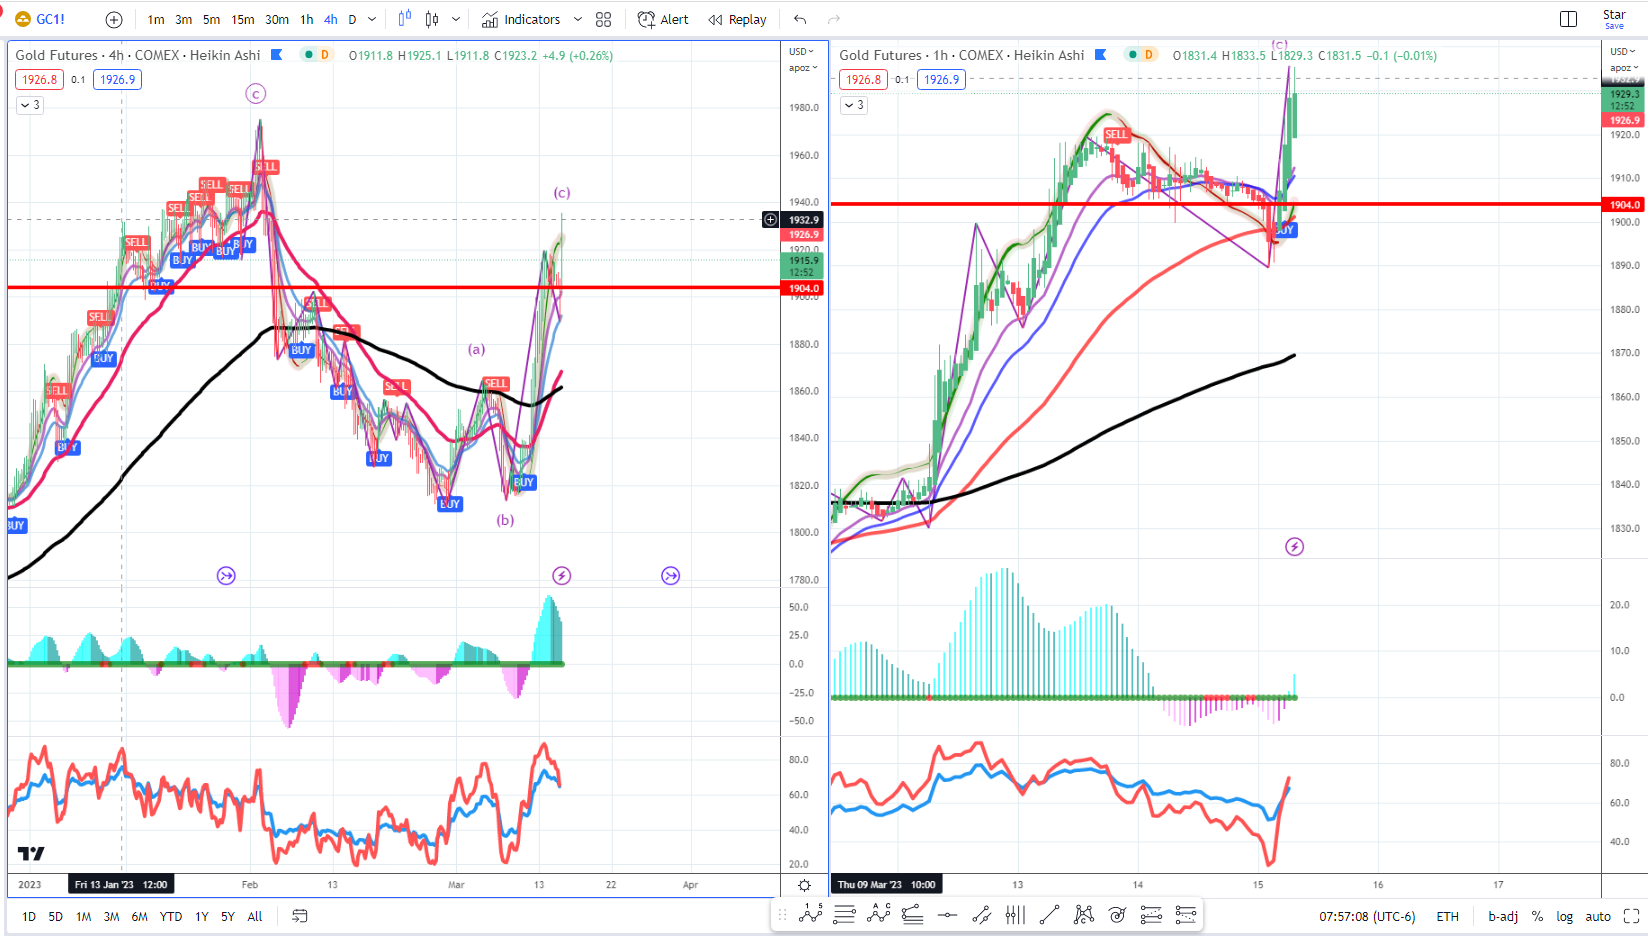Toggle the ETH extended hours session

(x=1447, y=917)
